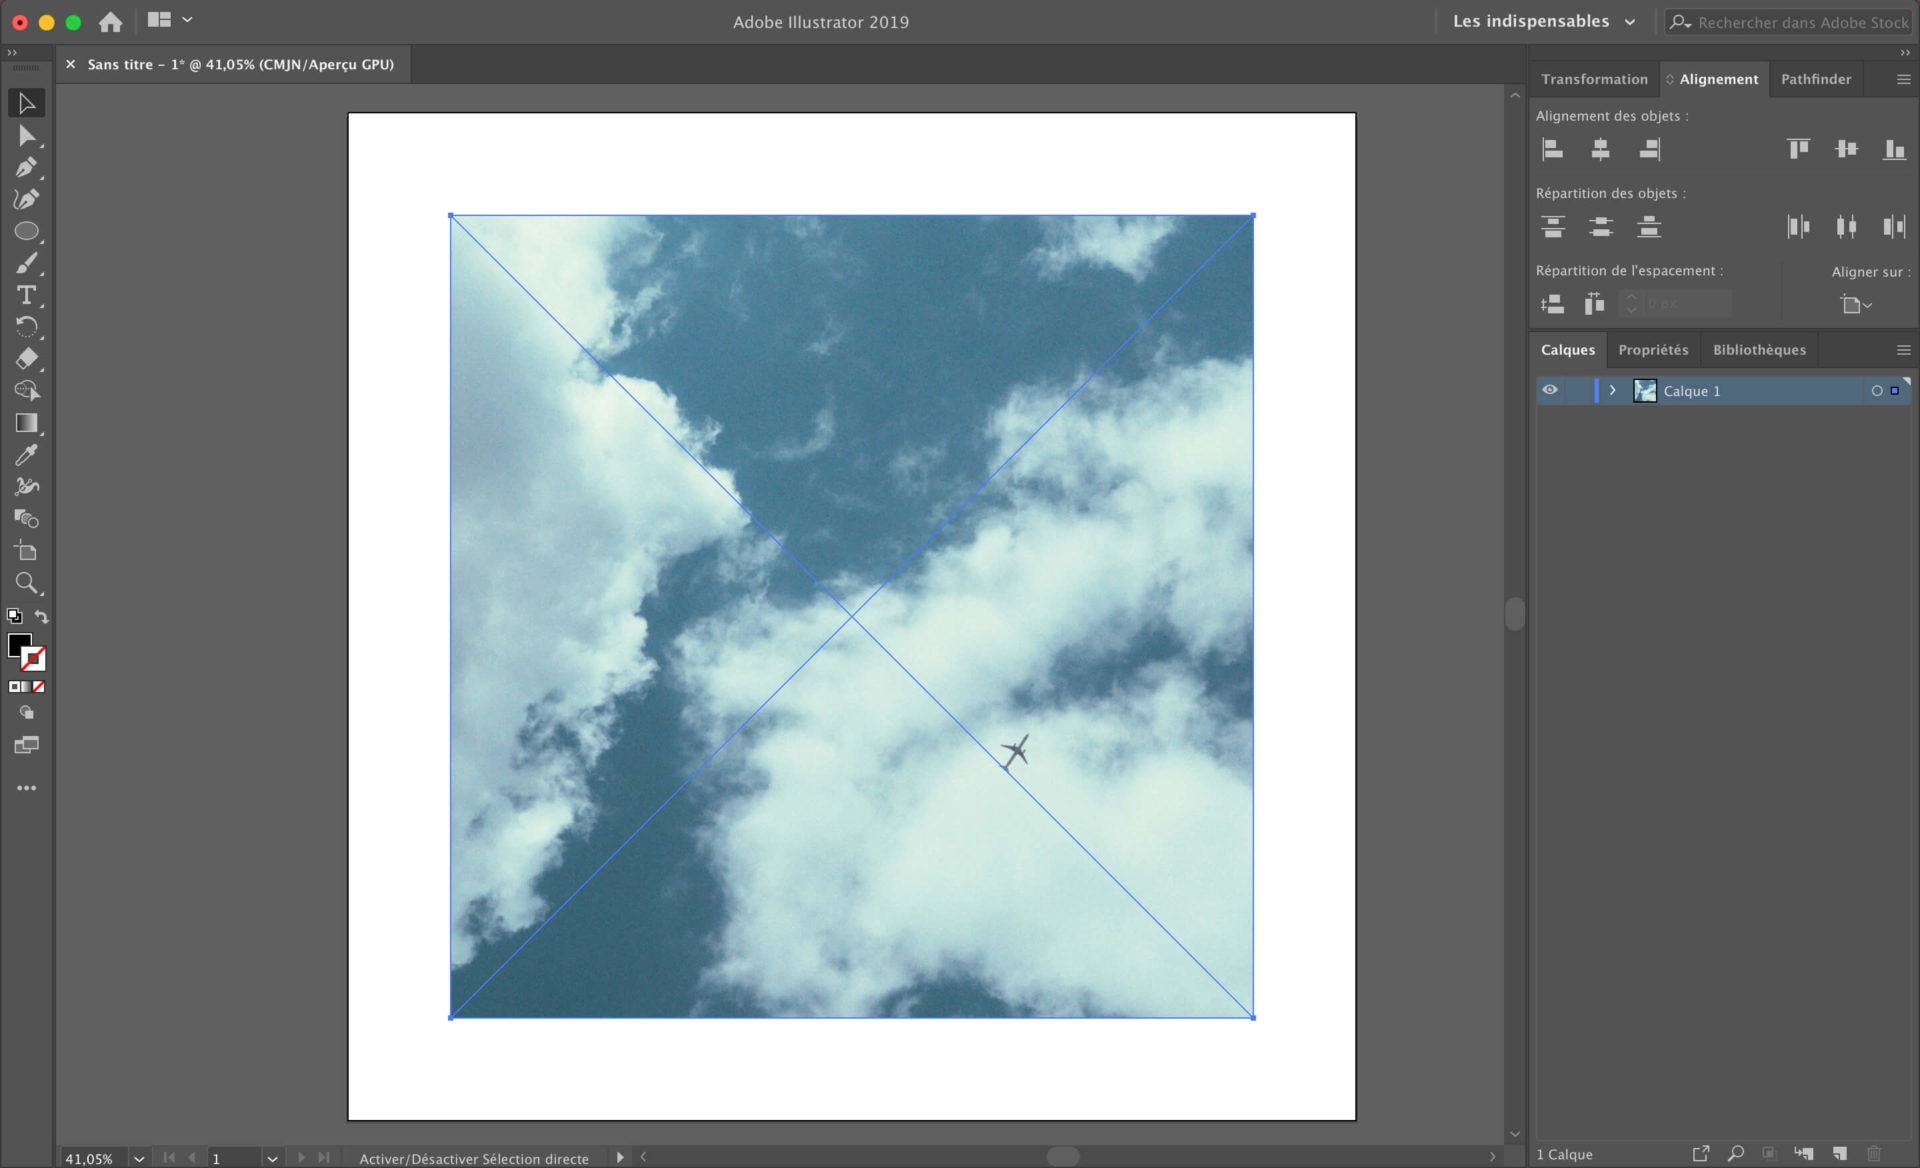Choose the Type tool

[x=26, y=295]
